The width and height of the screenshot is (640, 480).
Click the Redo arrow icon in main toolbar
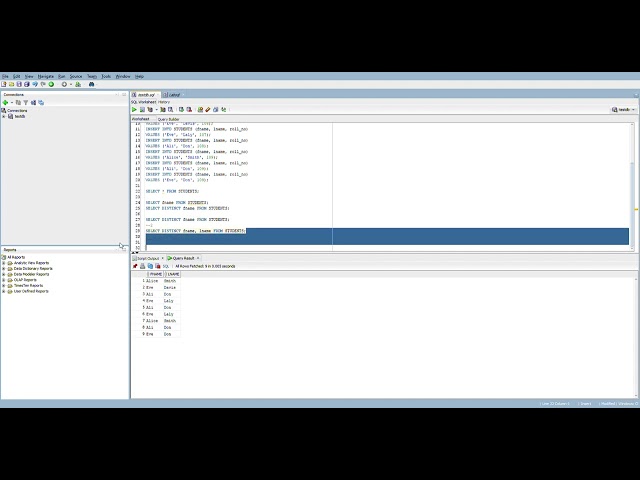[43, 84]
